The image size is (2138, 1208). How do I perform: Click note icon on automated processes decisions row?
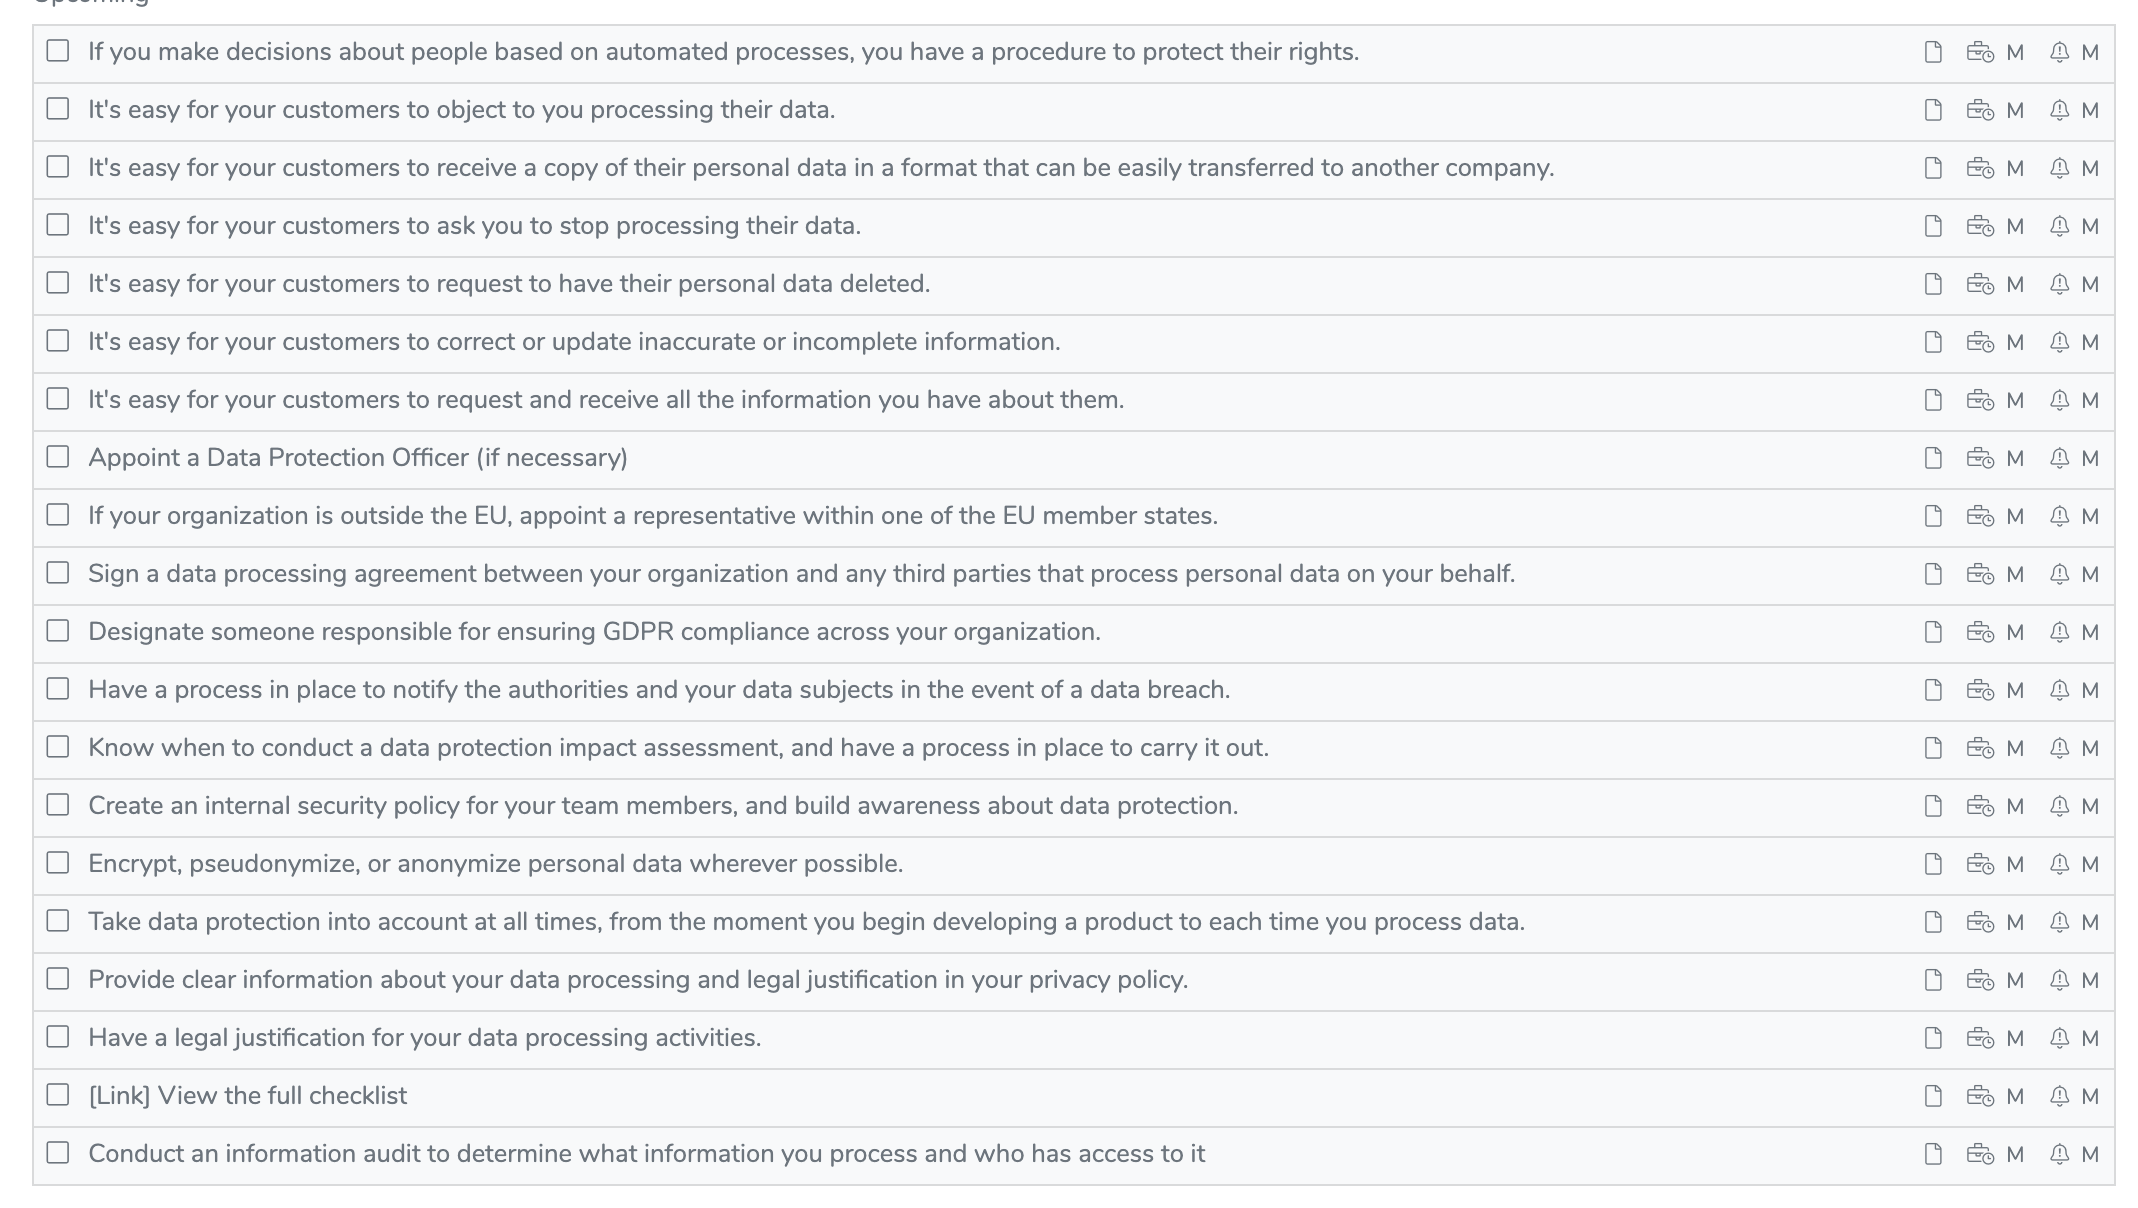pos(1933,52)
